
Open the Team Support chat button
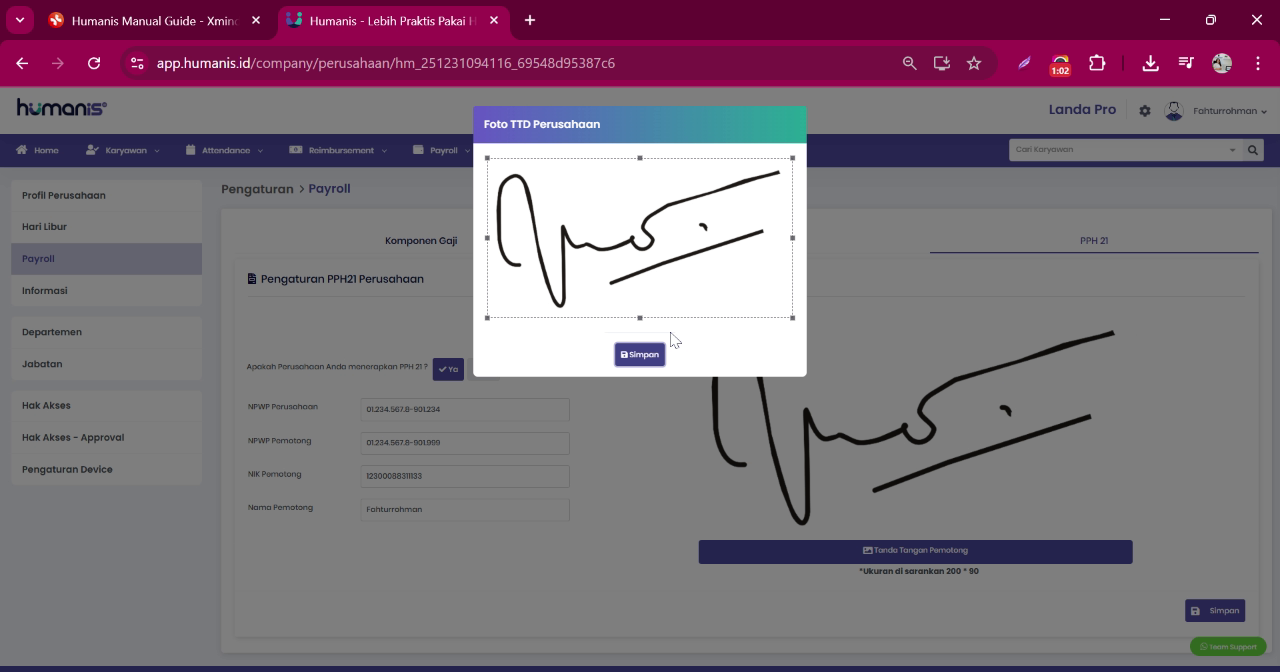click(x=1228, y=647)
